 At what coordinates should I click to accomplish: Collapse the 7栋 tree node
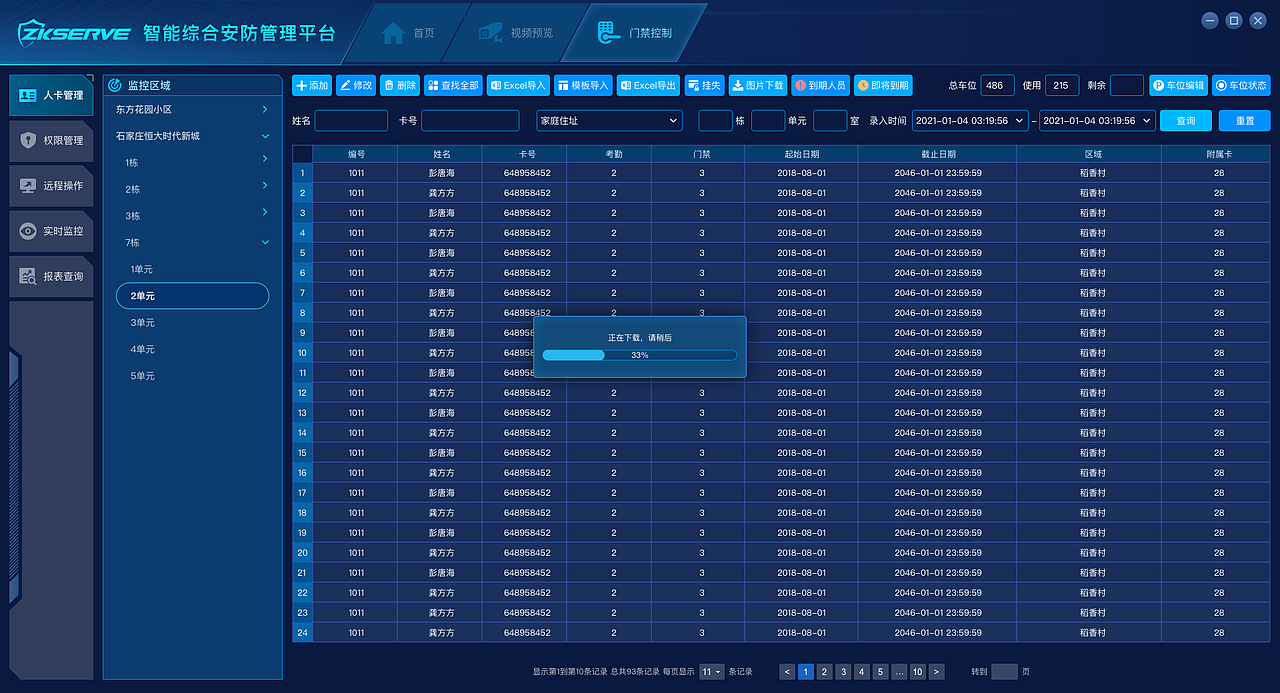pos(265,242)
